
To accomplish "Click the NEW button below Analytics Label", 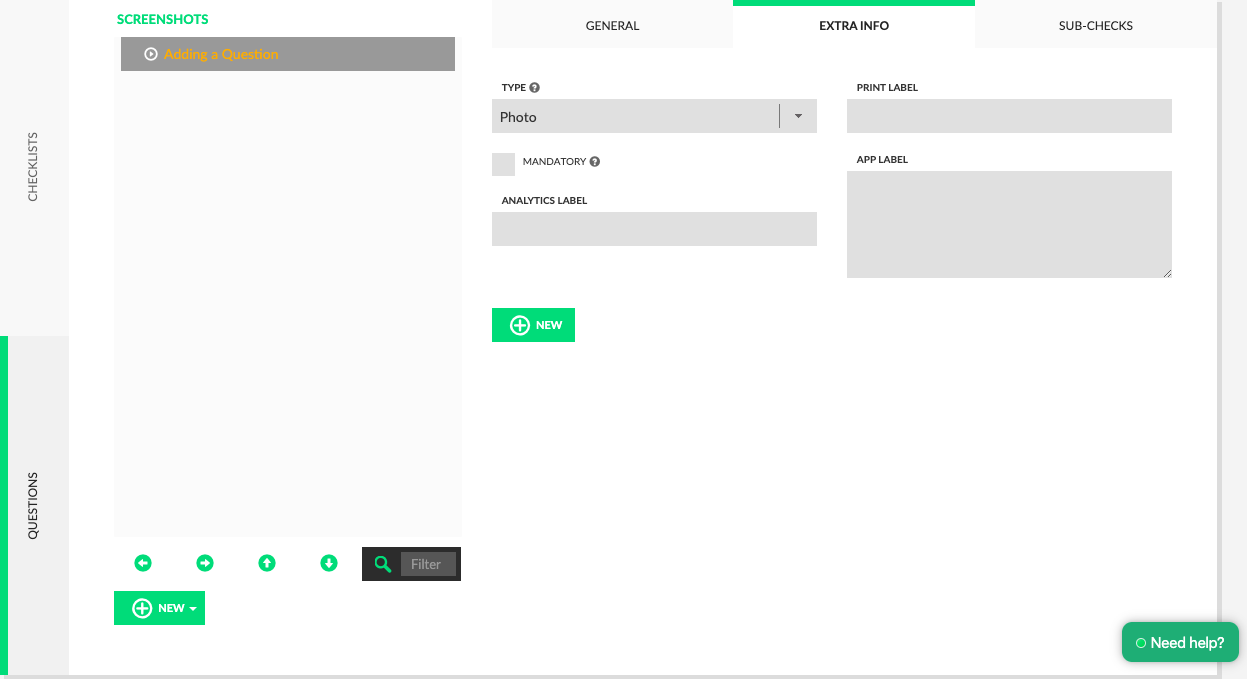I will pyautogui.click(x=533, y=325).
